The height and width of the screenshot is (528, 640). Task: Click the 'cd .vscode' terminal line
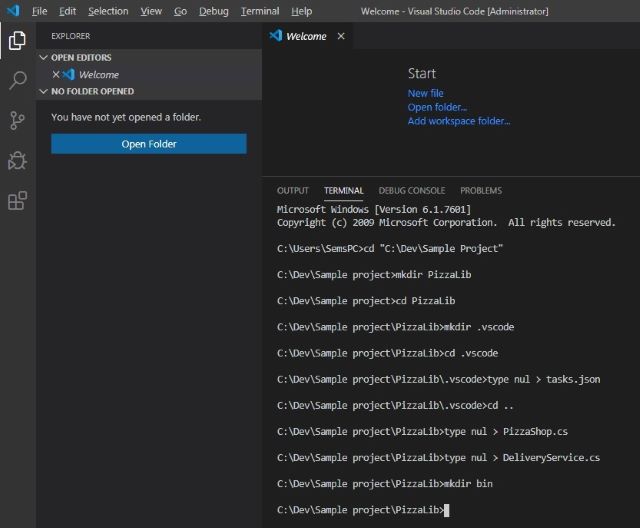[387, 353]
